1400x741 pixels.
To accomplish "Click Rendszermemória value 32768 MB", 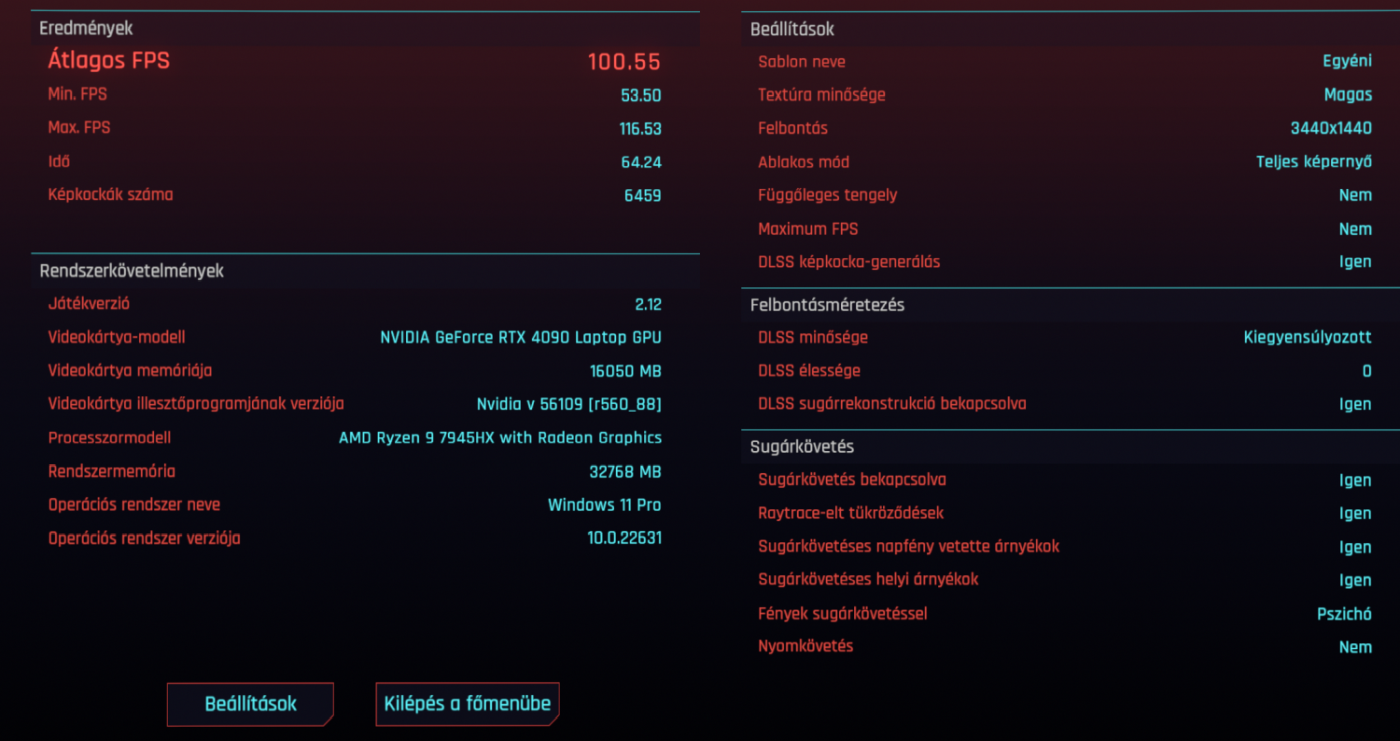I will click(x=626, y=472).
